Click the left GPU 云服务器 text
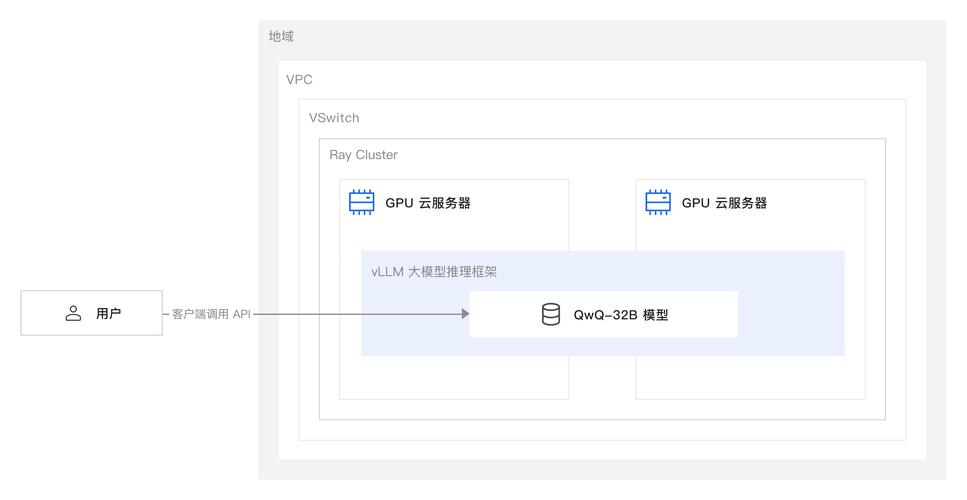 pyautogui.click(x=428, y=203)
